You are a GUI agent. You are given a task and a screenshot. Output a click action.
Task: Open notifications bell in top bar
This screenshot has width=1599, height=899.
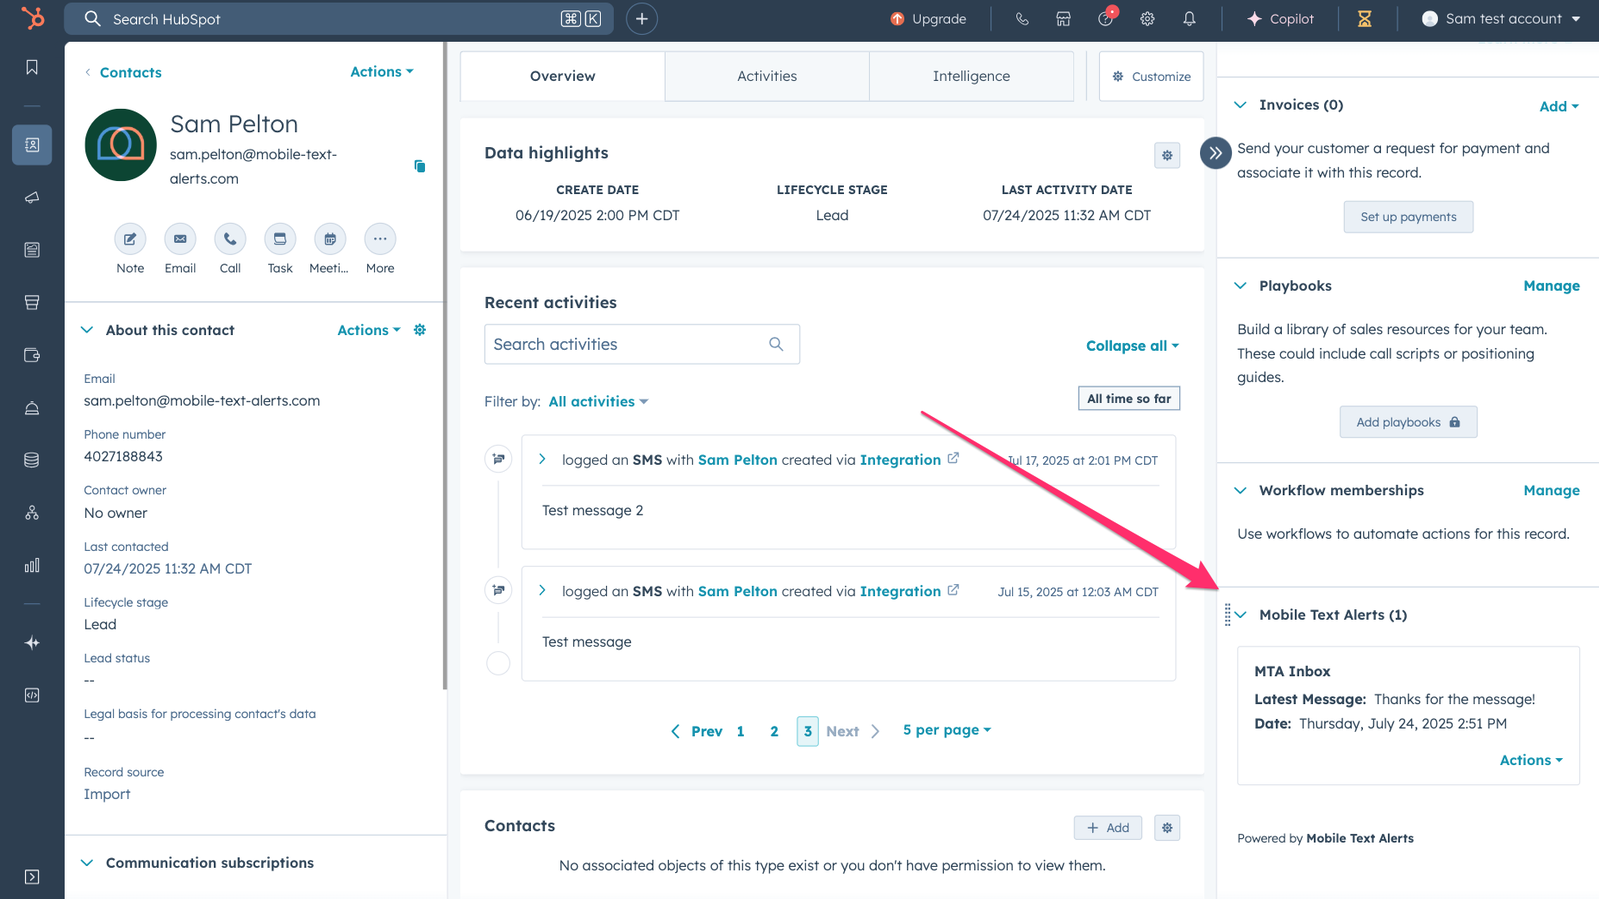1189,19
